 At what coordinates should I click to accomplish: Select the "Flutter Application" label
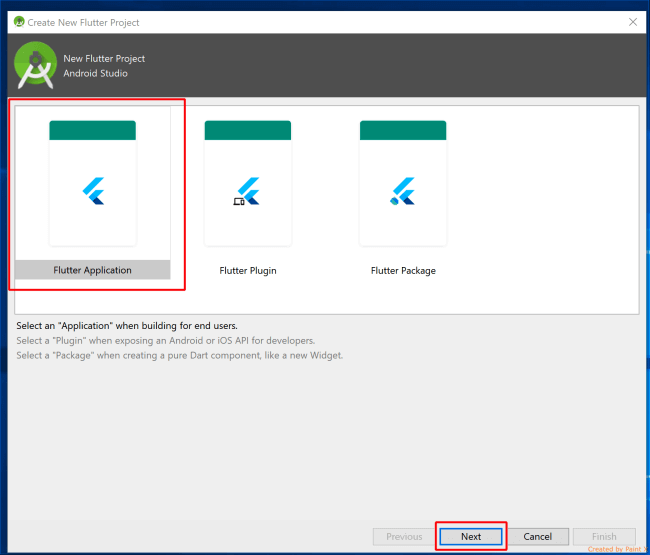point(92,270)
